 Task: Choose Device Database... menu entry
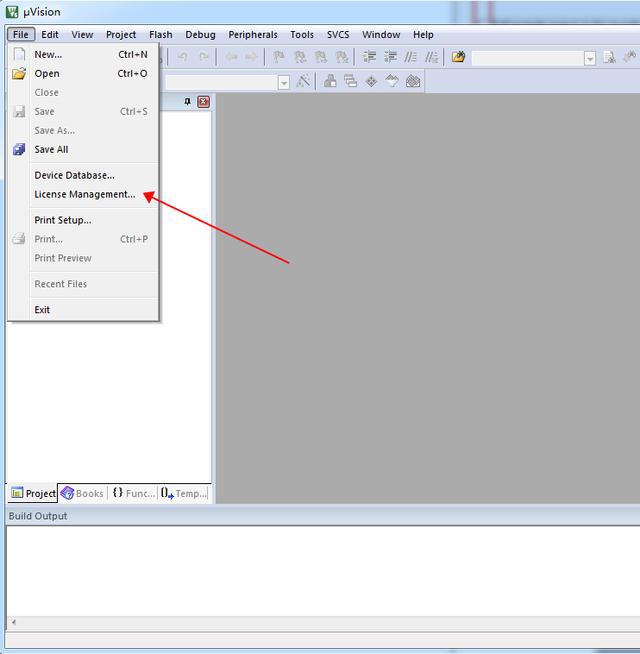(74, 175)
